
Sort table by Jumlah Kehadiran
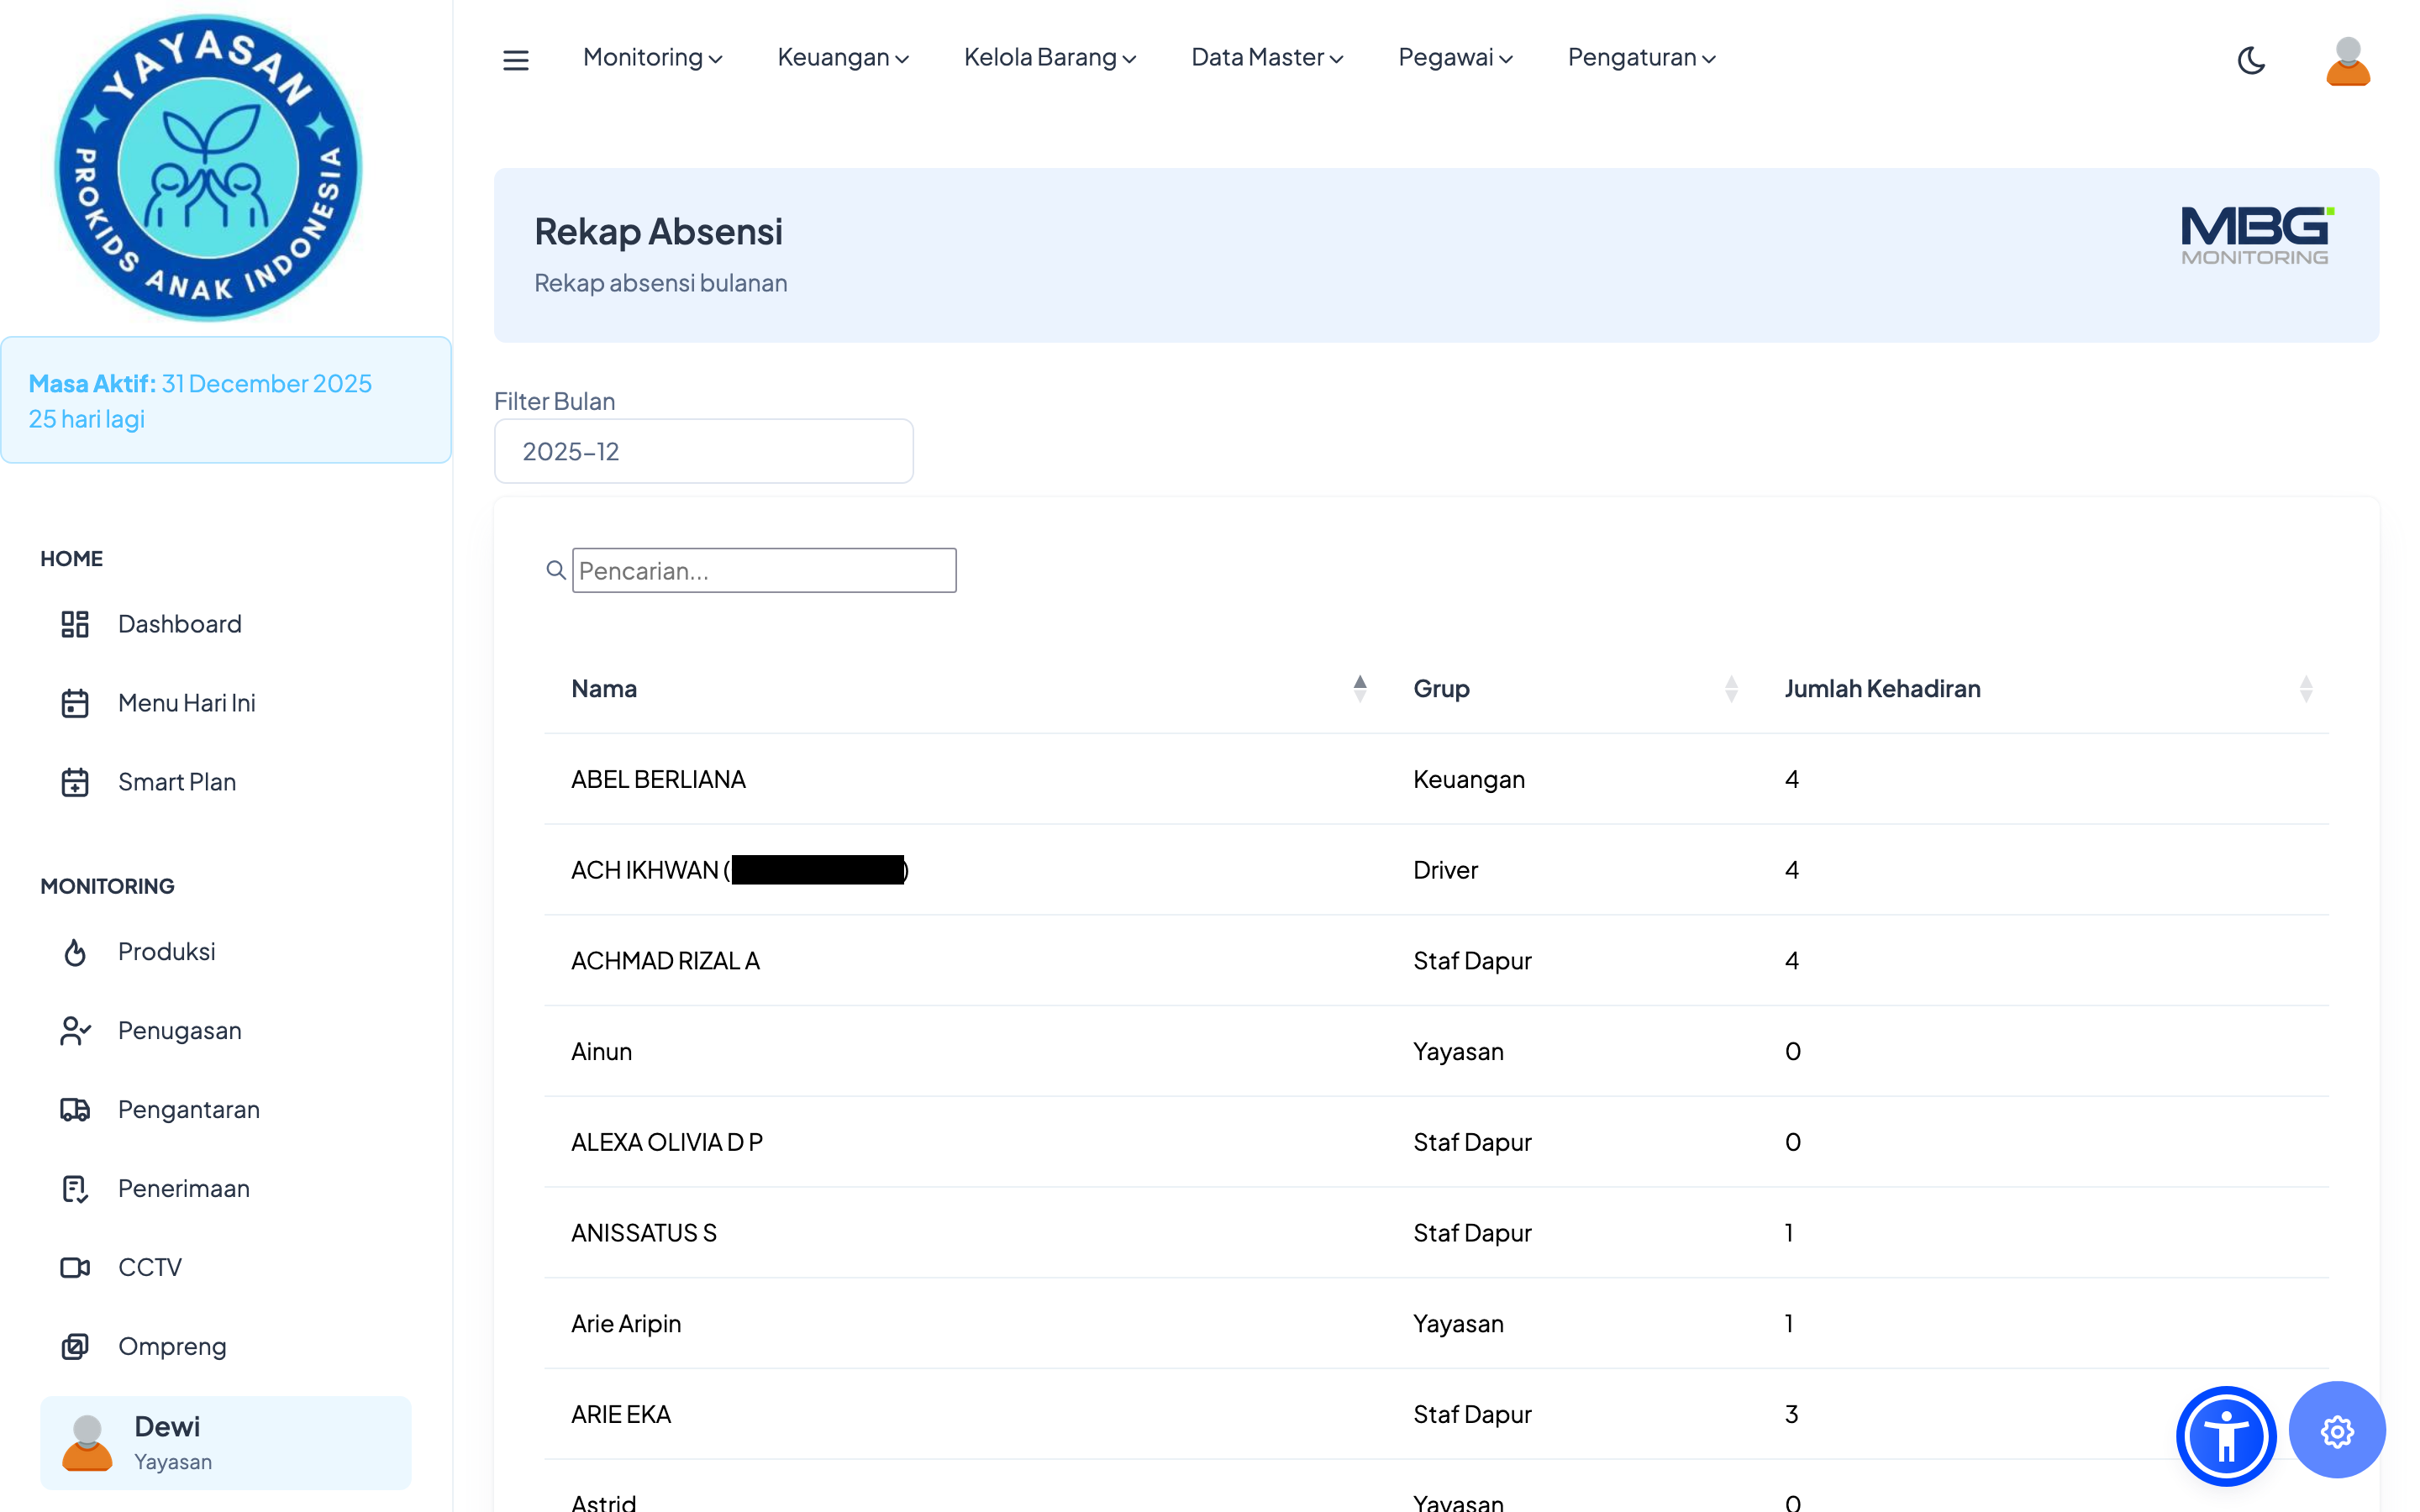tap(1882, 689)
